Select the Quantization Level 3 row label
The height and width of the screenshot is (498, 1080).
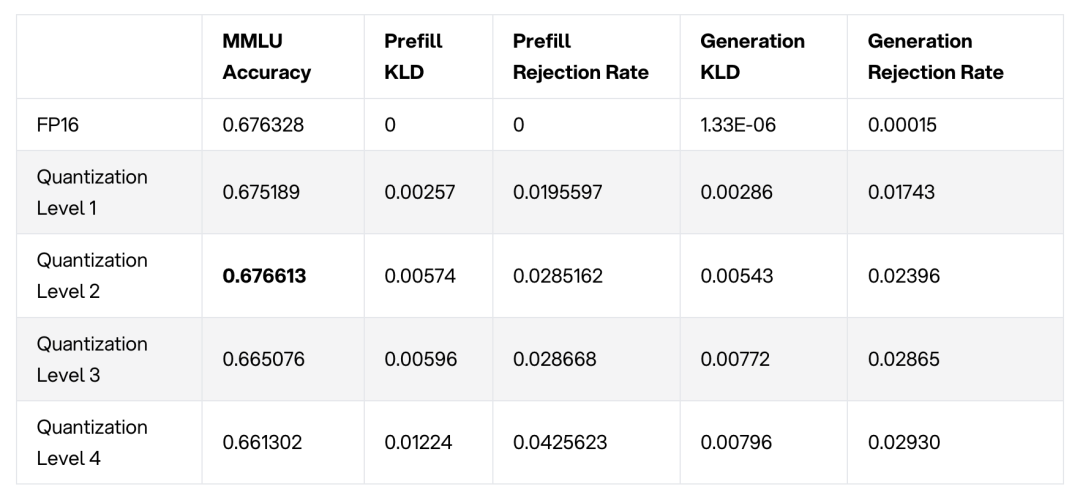pos(92,359)
